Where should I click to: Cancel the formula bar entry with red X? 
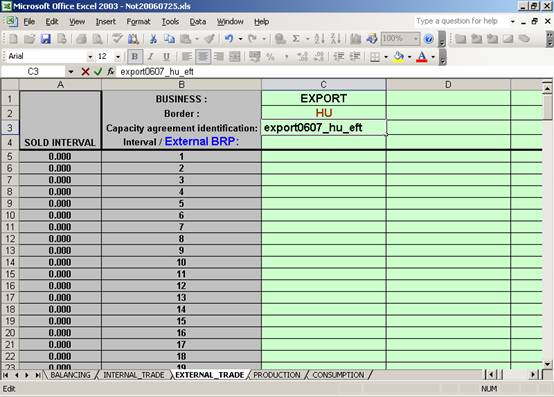85,72
